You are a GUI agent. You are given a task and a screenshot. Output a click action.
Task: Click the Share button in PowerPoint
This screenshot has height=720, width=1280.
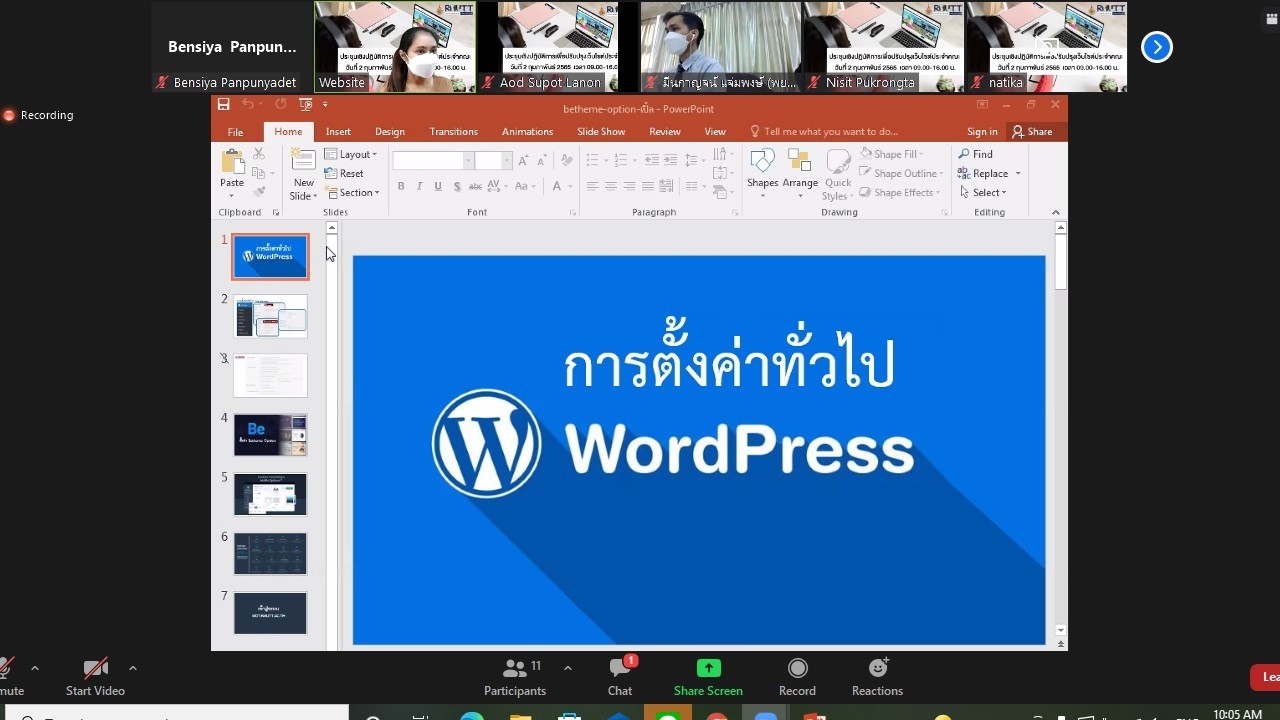1032,132
